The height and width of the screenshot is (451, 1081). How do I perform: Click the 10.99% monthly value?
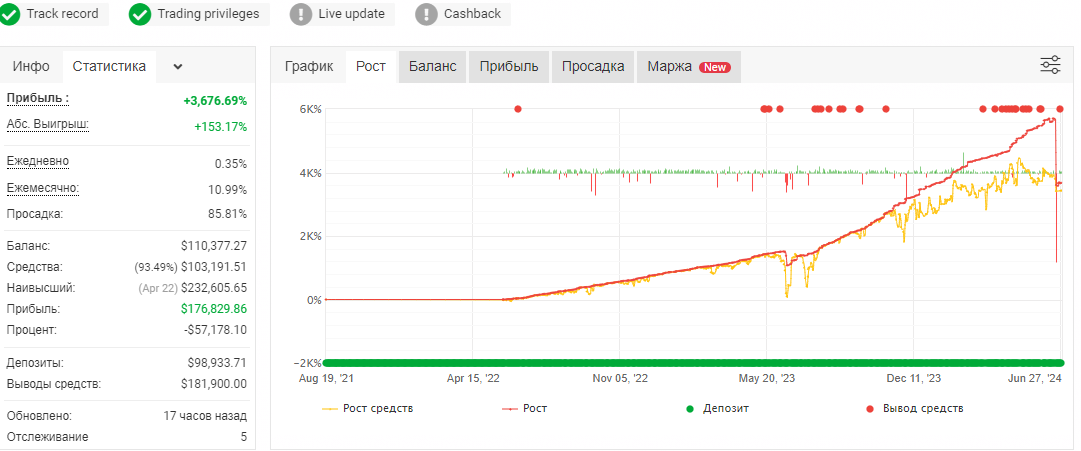pos(230,190)
